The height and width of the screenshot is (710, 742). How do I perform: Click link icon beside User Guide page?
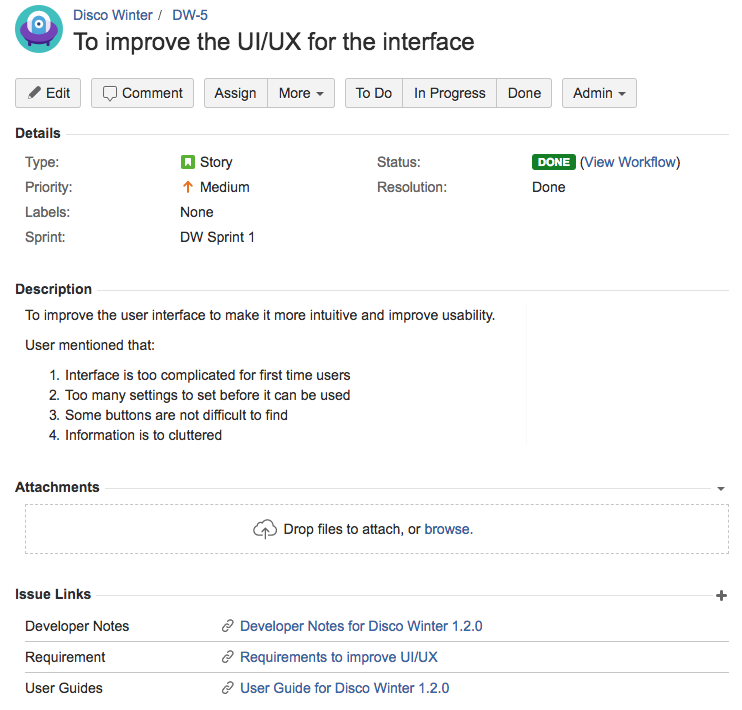point(228,689)
